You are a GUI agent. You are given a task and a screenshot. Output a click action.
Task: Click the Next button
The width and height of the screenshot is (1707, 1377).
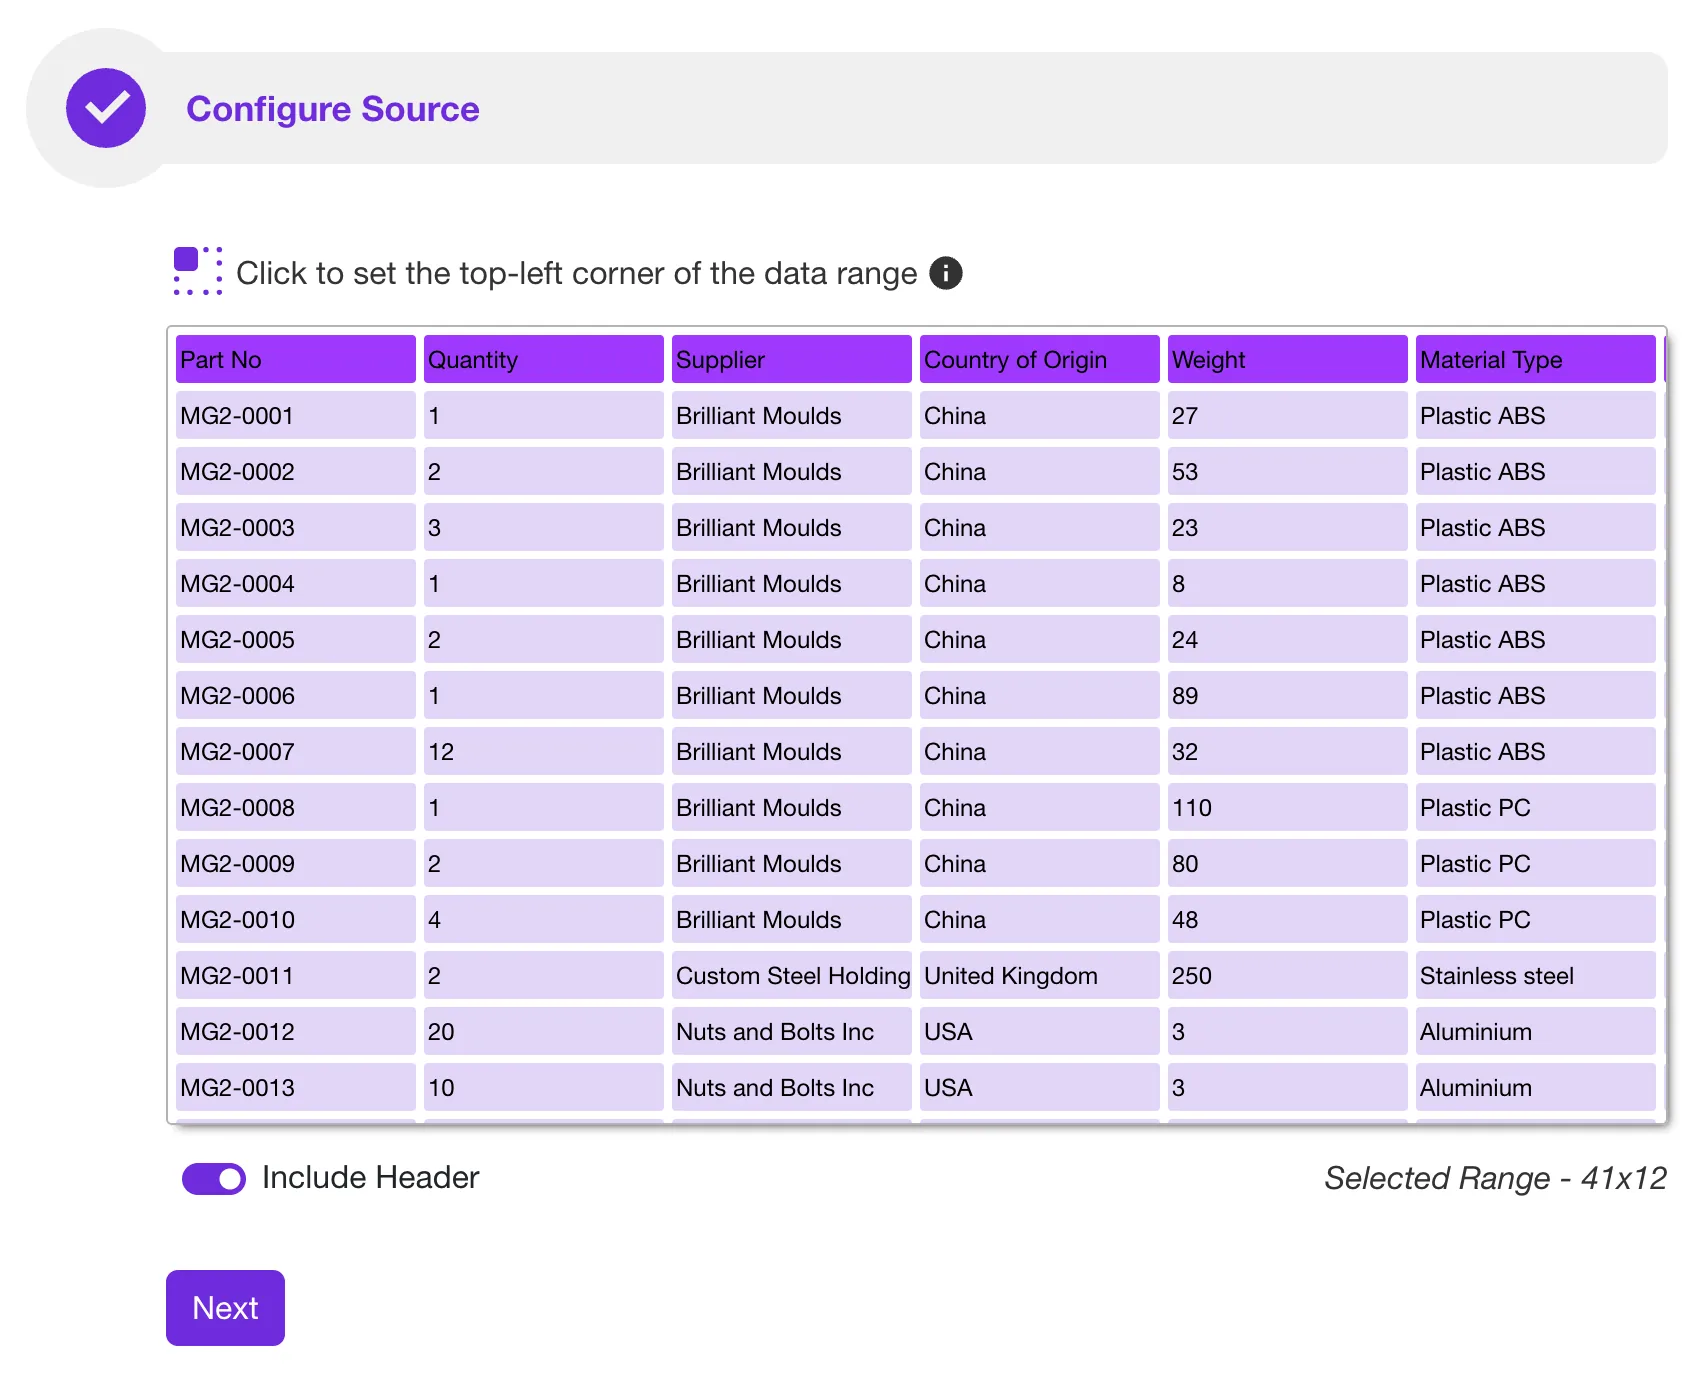click(224, 1307)
